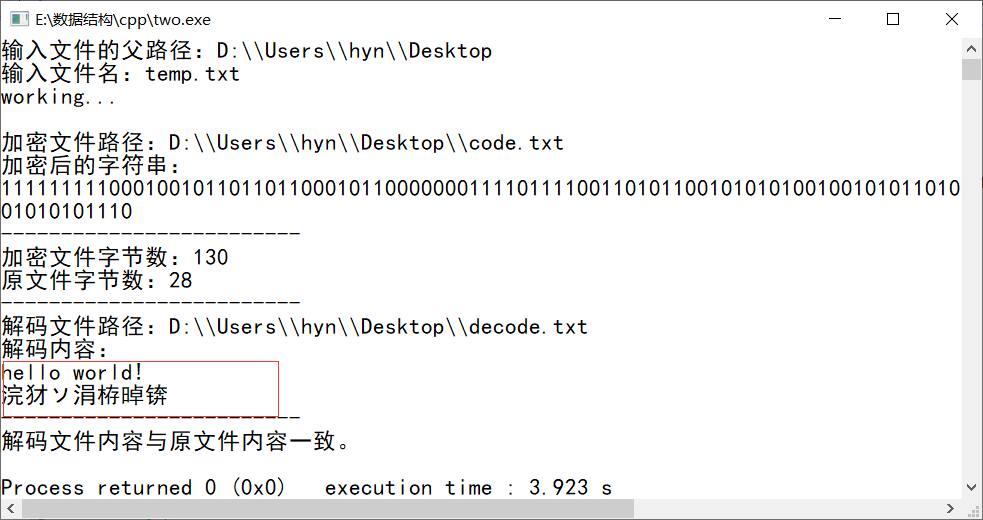983x520 pixels.
Task: Click the title bar text E:\数据结构\cpp\two.exe
Action: point(123,19)
